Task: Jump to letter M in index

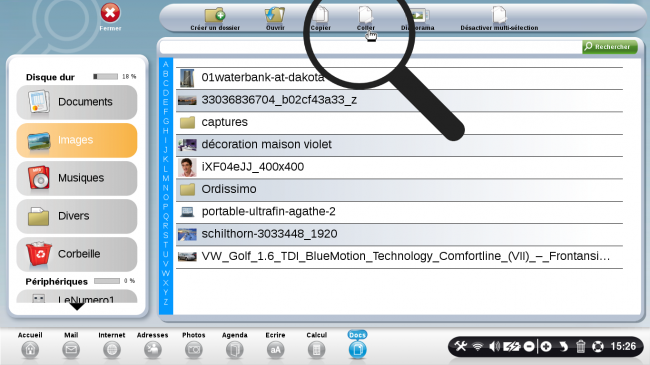Action: point(165,178)
